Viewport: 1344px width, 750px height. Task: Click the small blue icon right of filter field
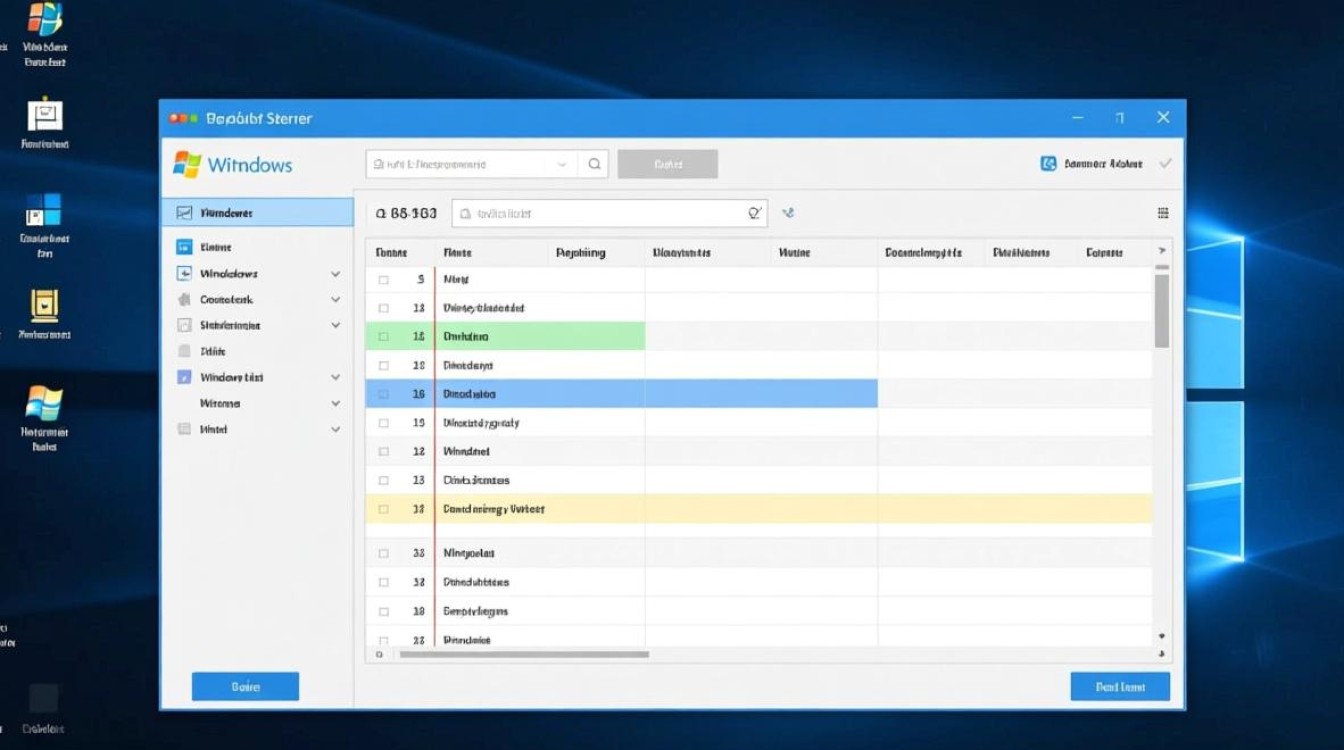pos(788,213)
